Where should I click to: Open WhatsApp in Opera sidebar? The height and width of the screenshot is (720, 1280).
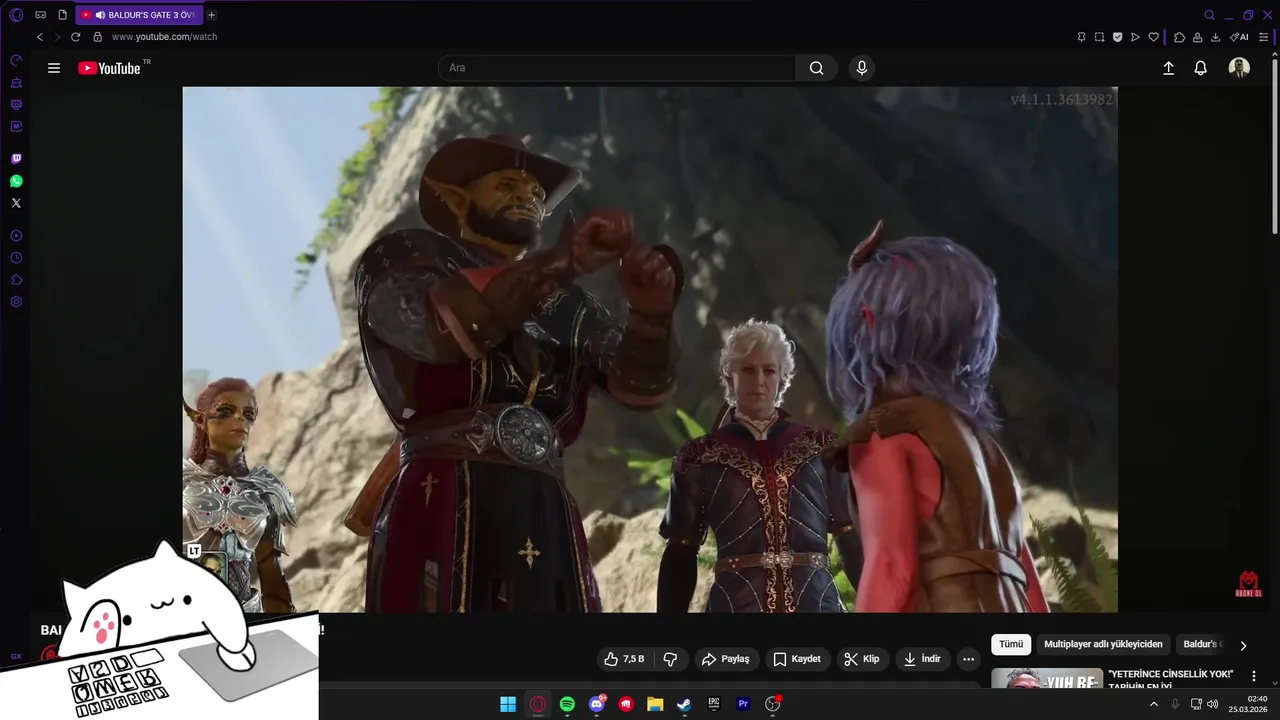(16, 181)
